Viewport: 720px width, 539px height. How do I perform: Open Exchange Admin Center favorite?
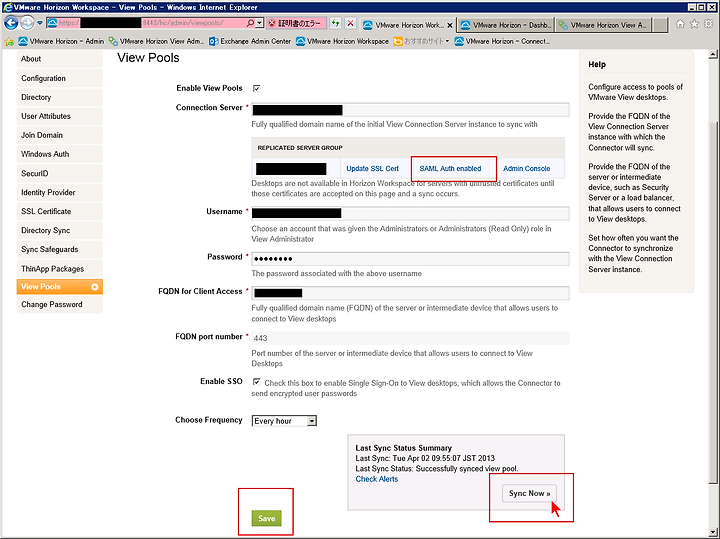click(250, 41)
